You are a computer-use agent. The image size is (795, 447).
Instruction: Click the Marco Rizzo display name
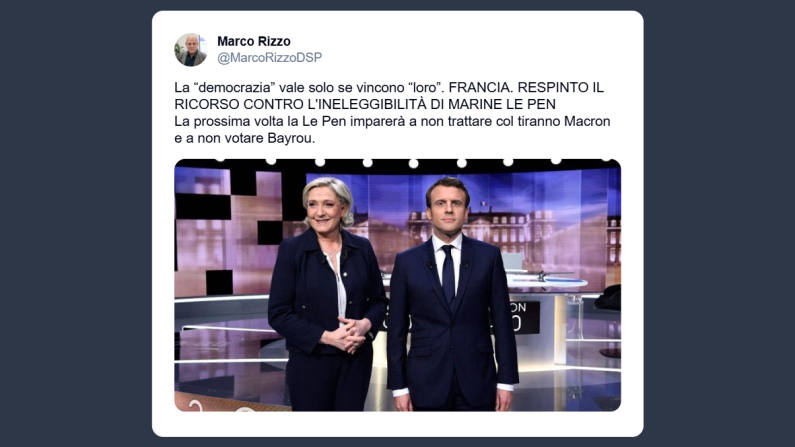pyautogui.click(x=254, y=41)
